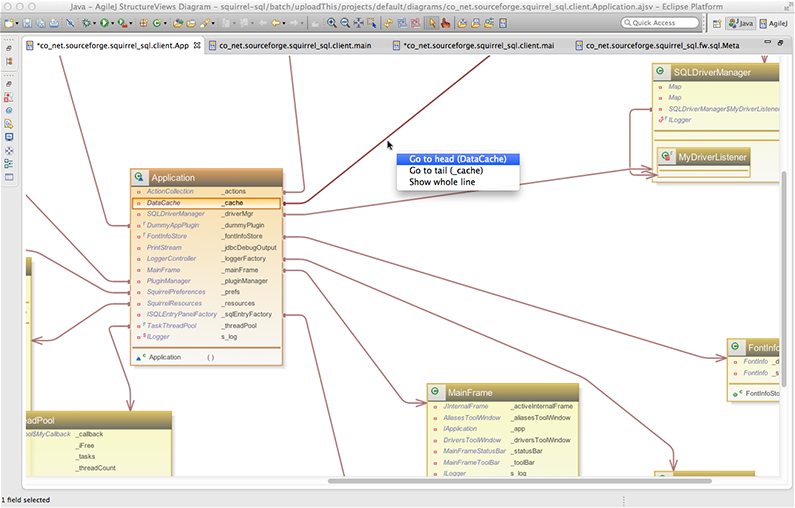This screenshot has height=508, width=795.
Task: Click the Zoom Out magnifier icon
Action: click(345, 23)
